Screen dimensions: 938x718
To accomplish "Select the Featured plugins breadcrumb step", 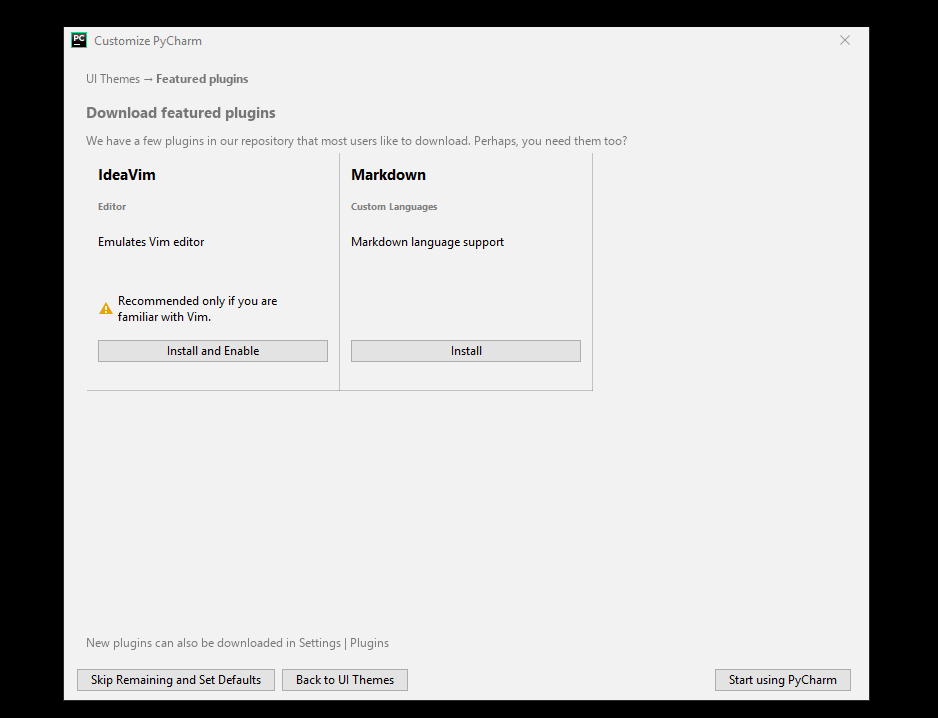I will (202, 79).
